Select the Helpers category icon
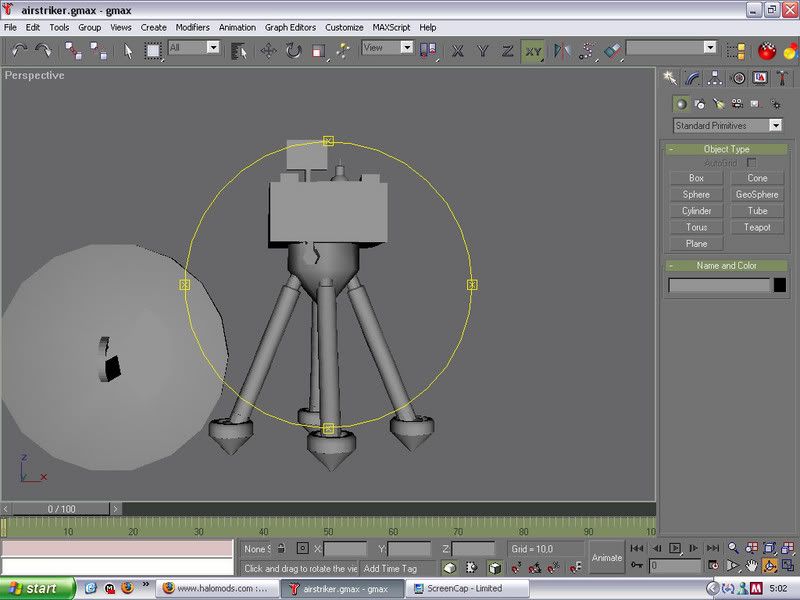800x600 pixels. pos(756,104)
